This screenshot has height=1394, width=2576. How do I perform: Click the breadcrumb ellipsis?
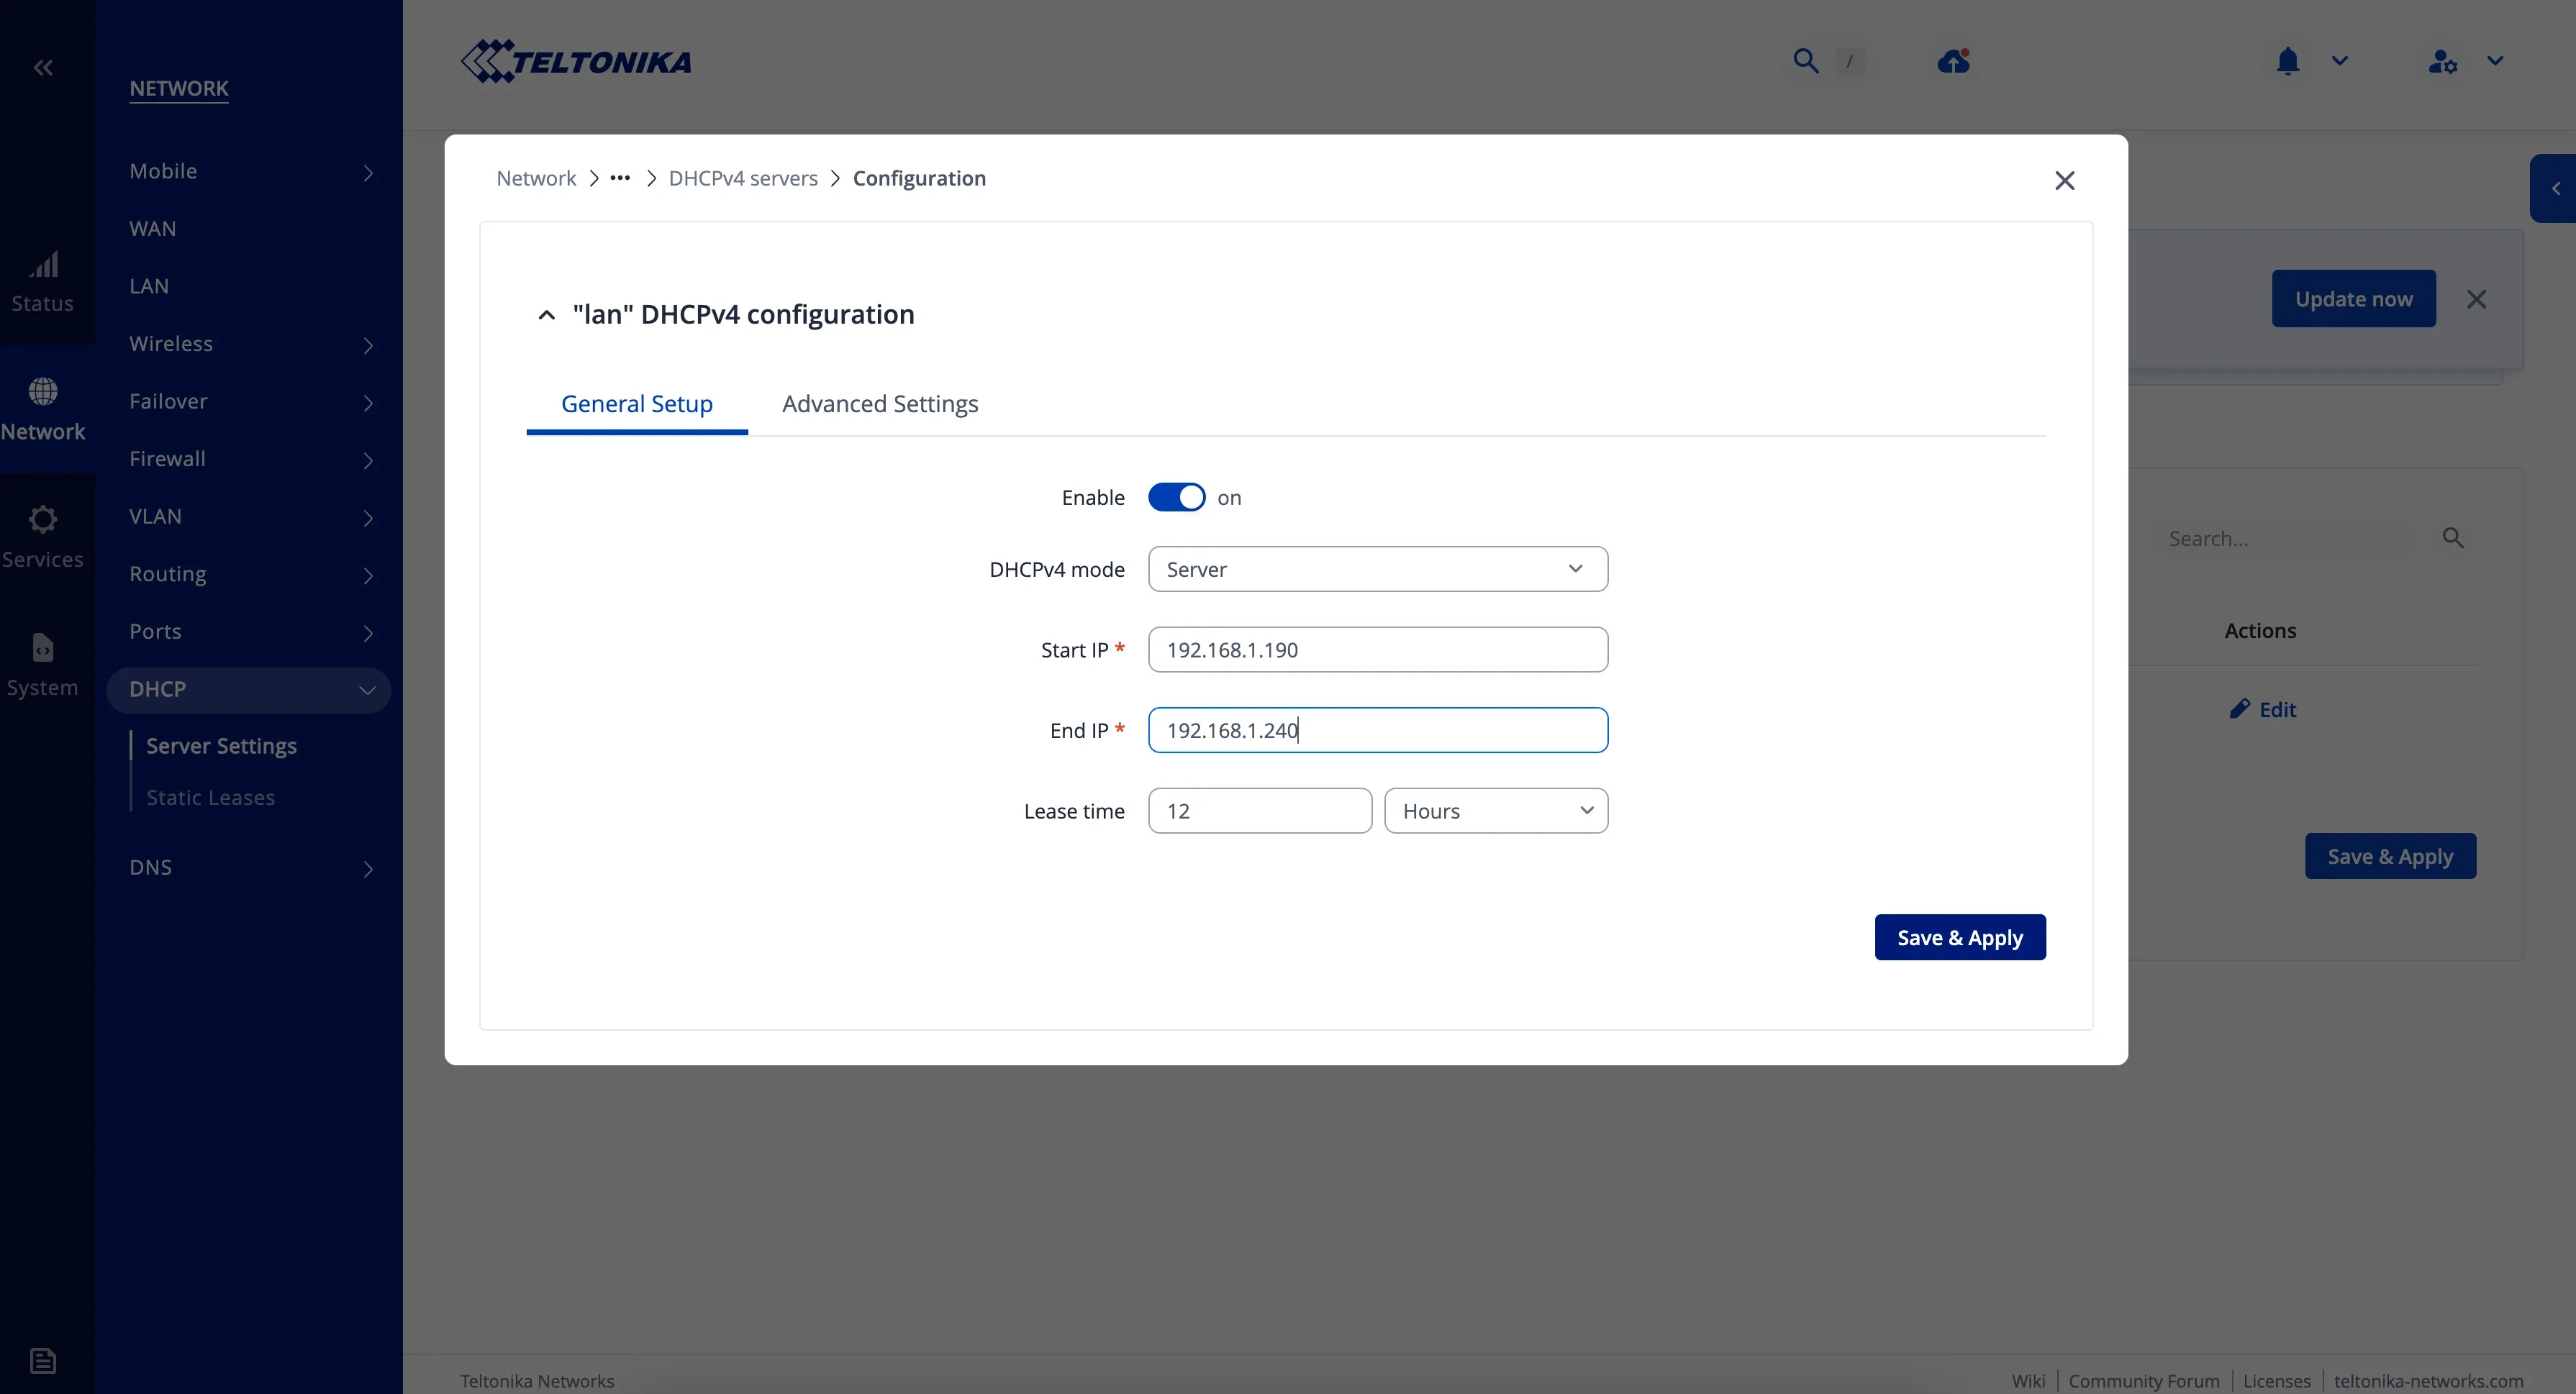[x=620, y=178]
